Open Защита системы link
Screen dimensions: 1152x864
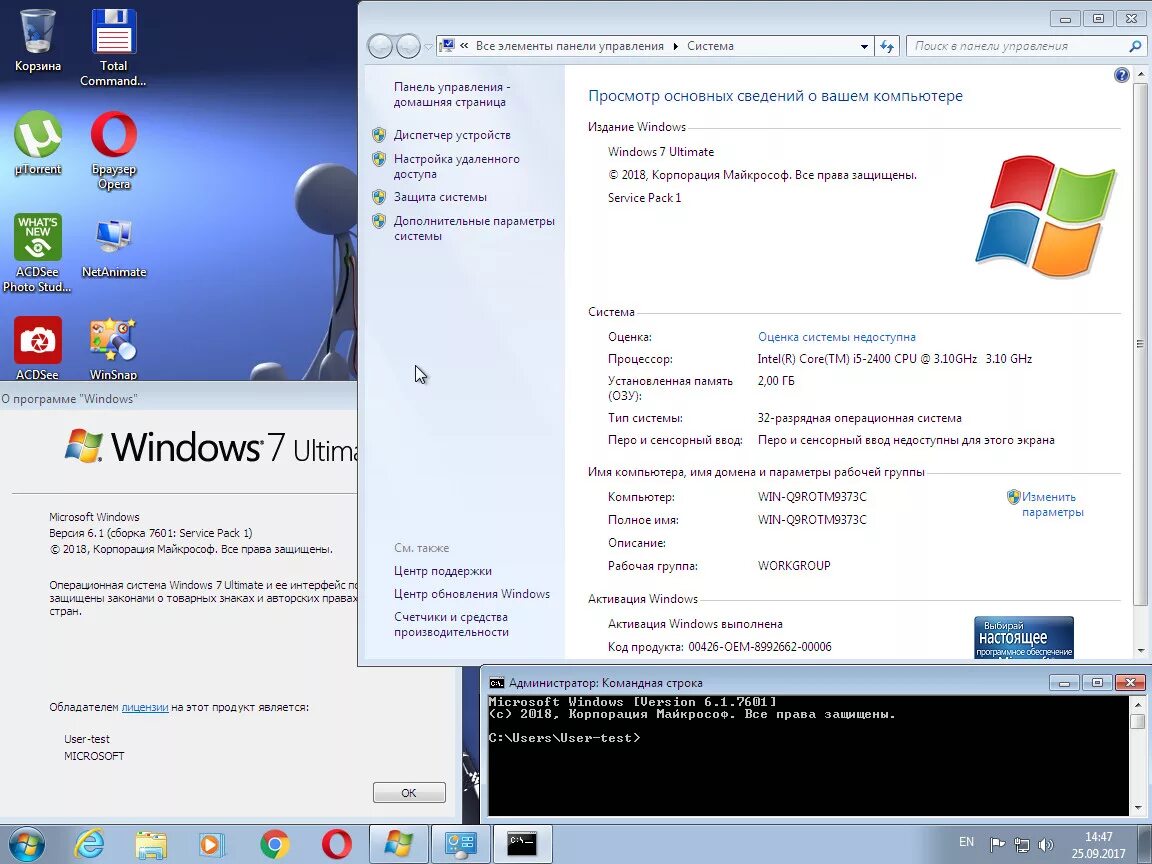click(440, 197)
